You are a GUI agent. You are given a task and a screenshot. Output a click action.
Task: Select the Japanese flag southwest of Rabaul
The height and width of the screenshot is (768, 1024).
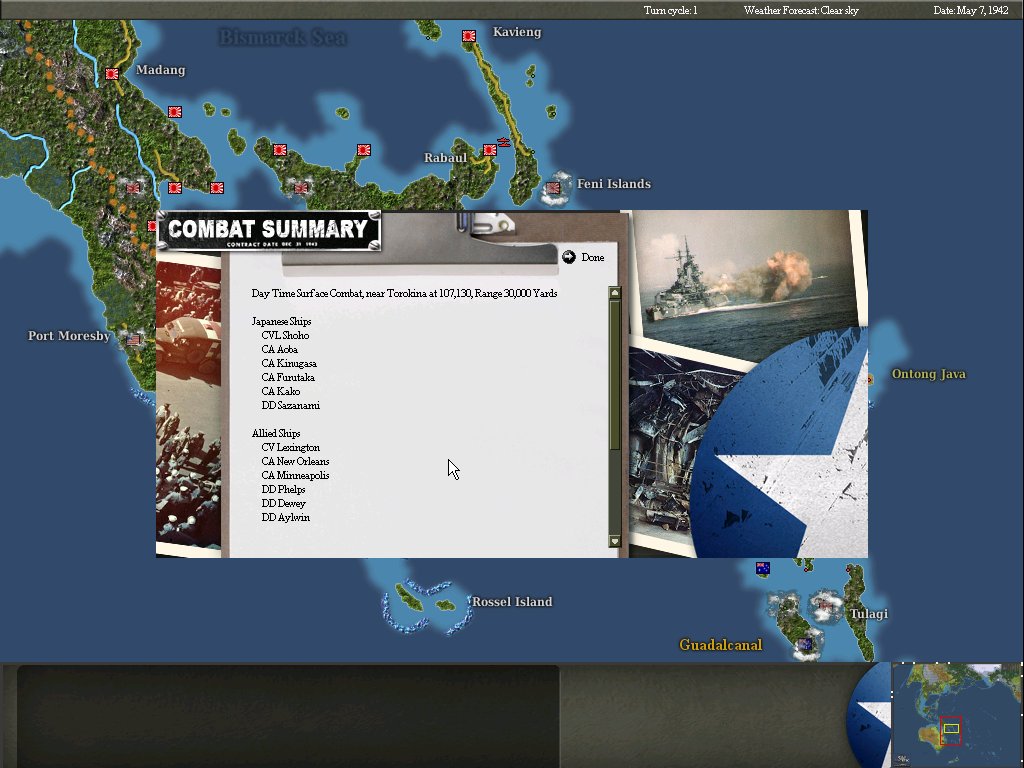click(x=362, y=151)
